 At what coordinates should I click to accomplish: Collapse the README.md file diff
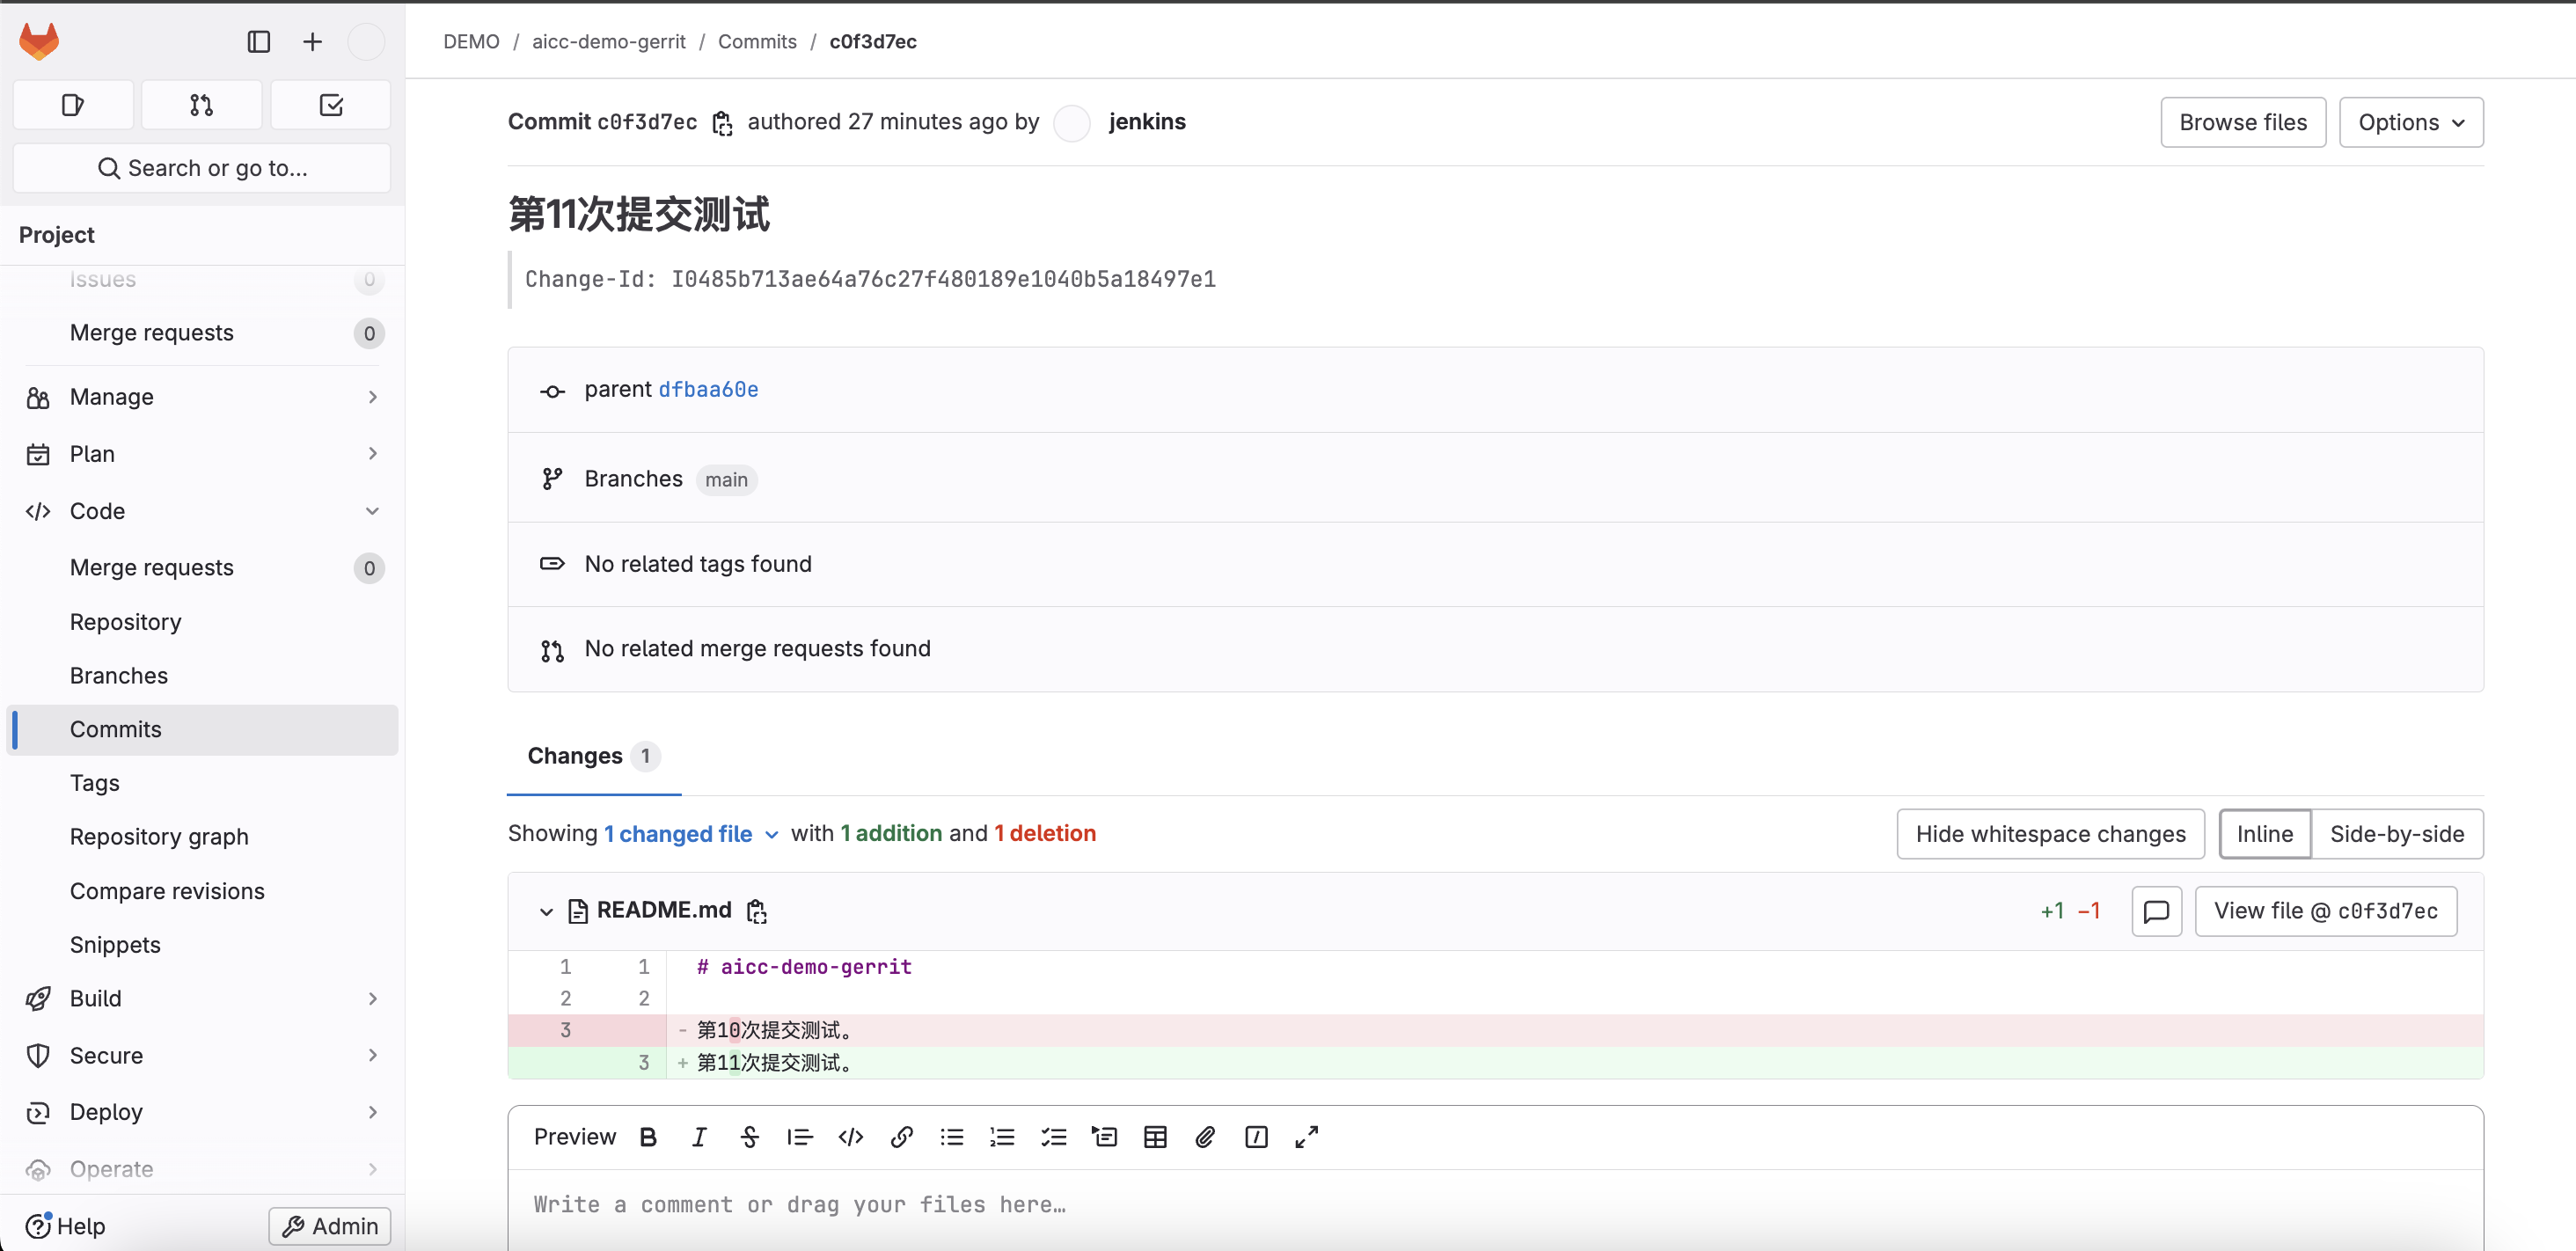[546, 911]
